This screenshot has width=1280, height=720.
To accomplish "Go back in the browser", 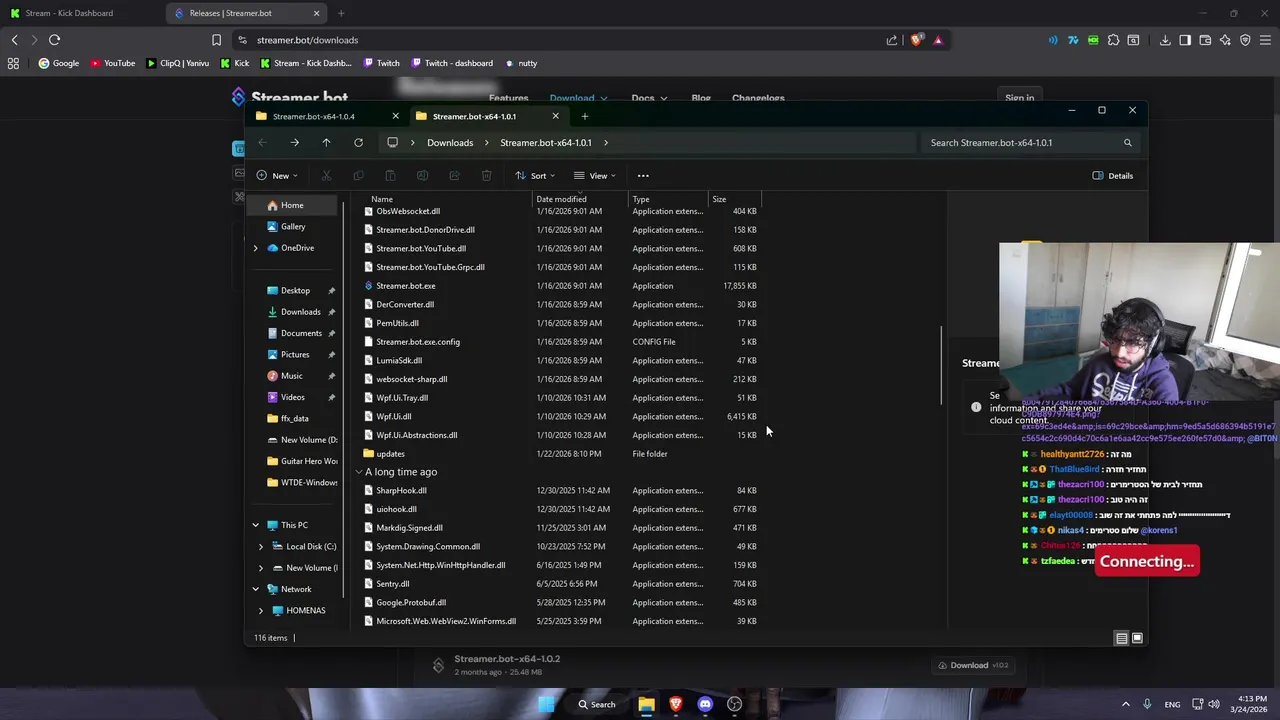I will click(x=14, y=40).
